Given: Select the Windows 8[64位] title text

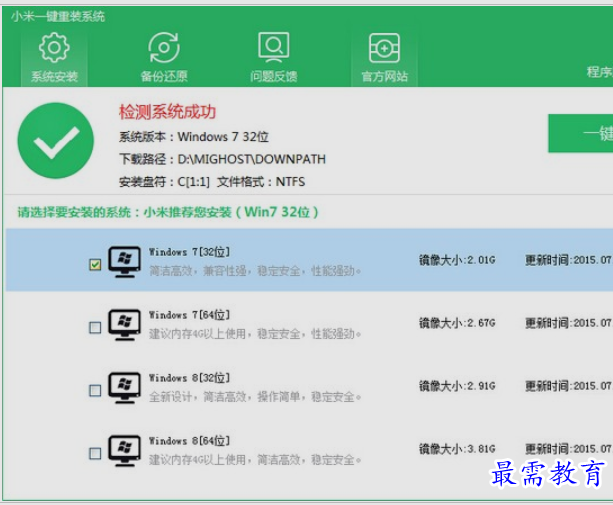Looking at the screenshot, I should coord(189,441).
